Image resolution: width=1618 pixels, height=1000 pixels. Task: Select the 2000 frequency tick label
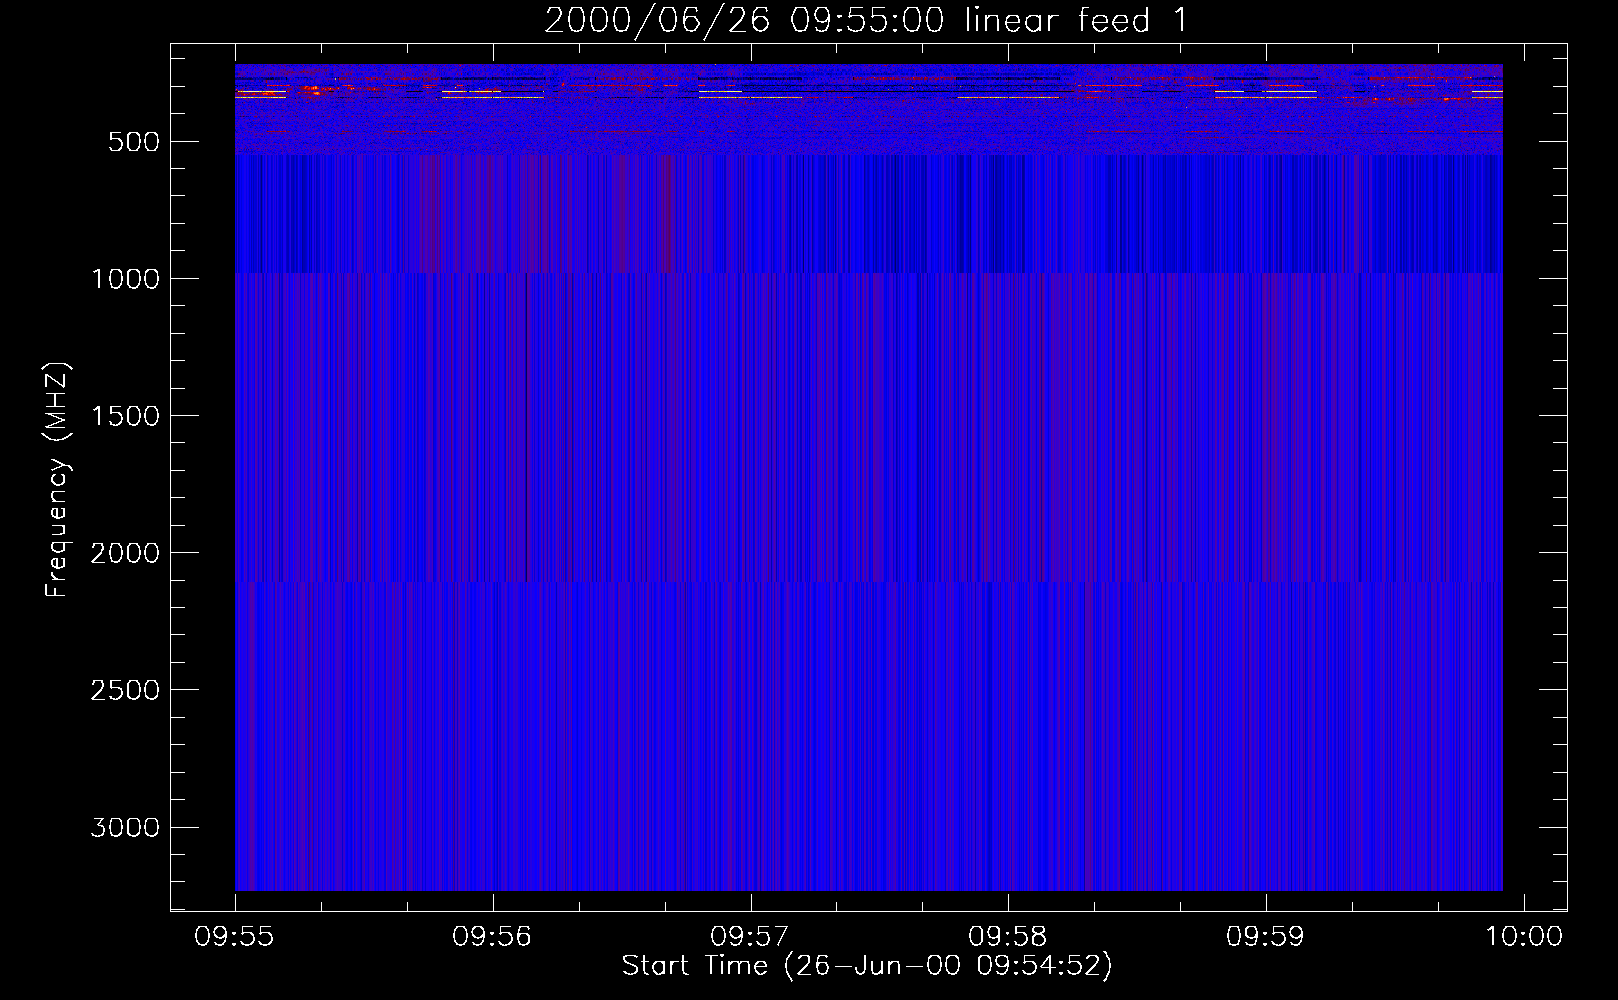point(125,553)
